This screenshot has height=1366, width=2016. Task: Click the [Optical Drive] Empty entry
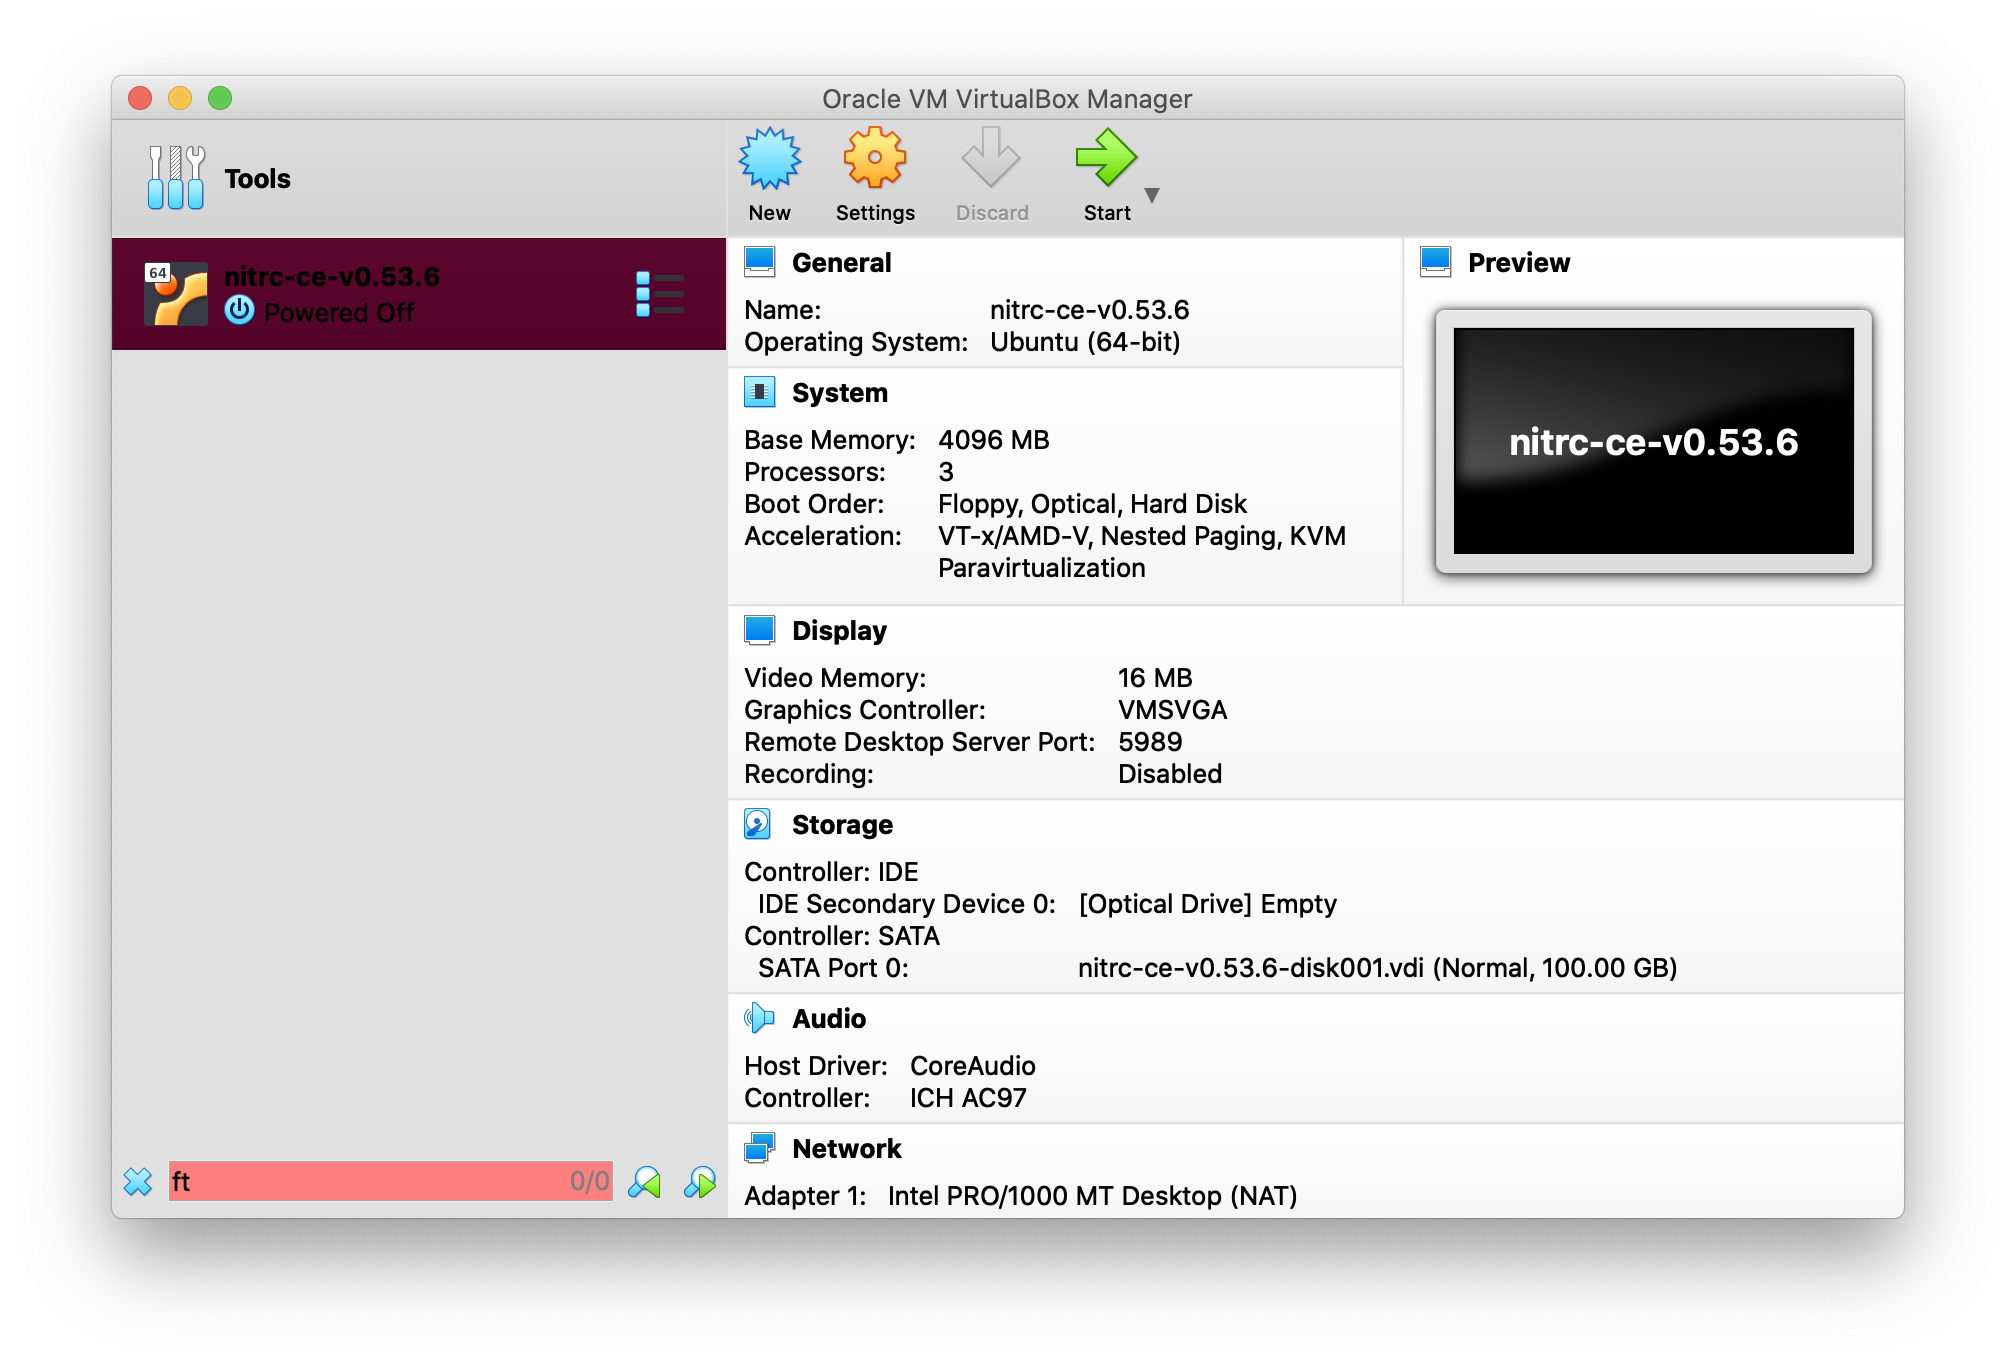point(1207,904)
